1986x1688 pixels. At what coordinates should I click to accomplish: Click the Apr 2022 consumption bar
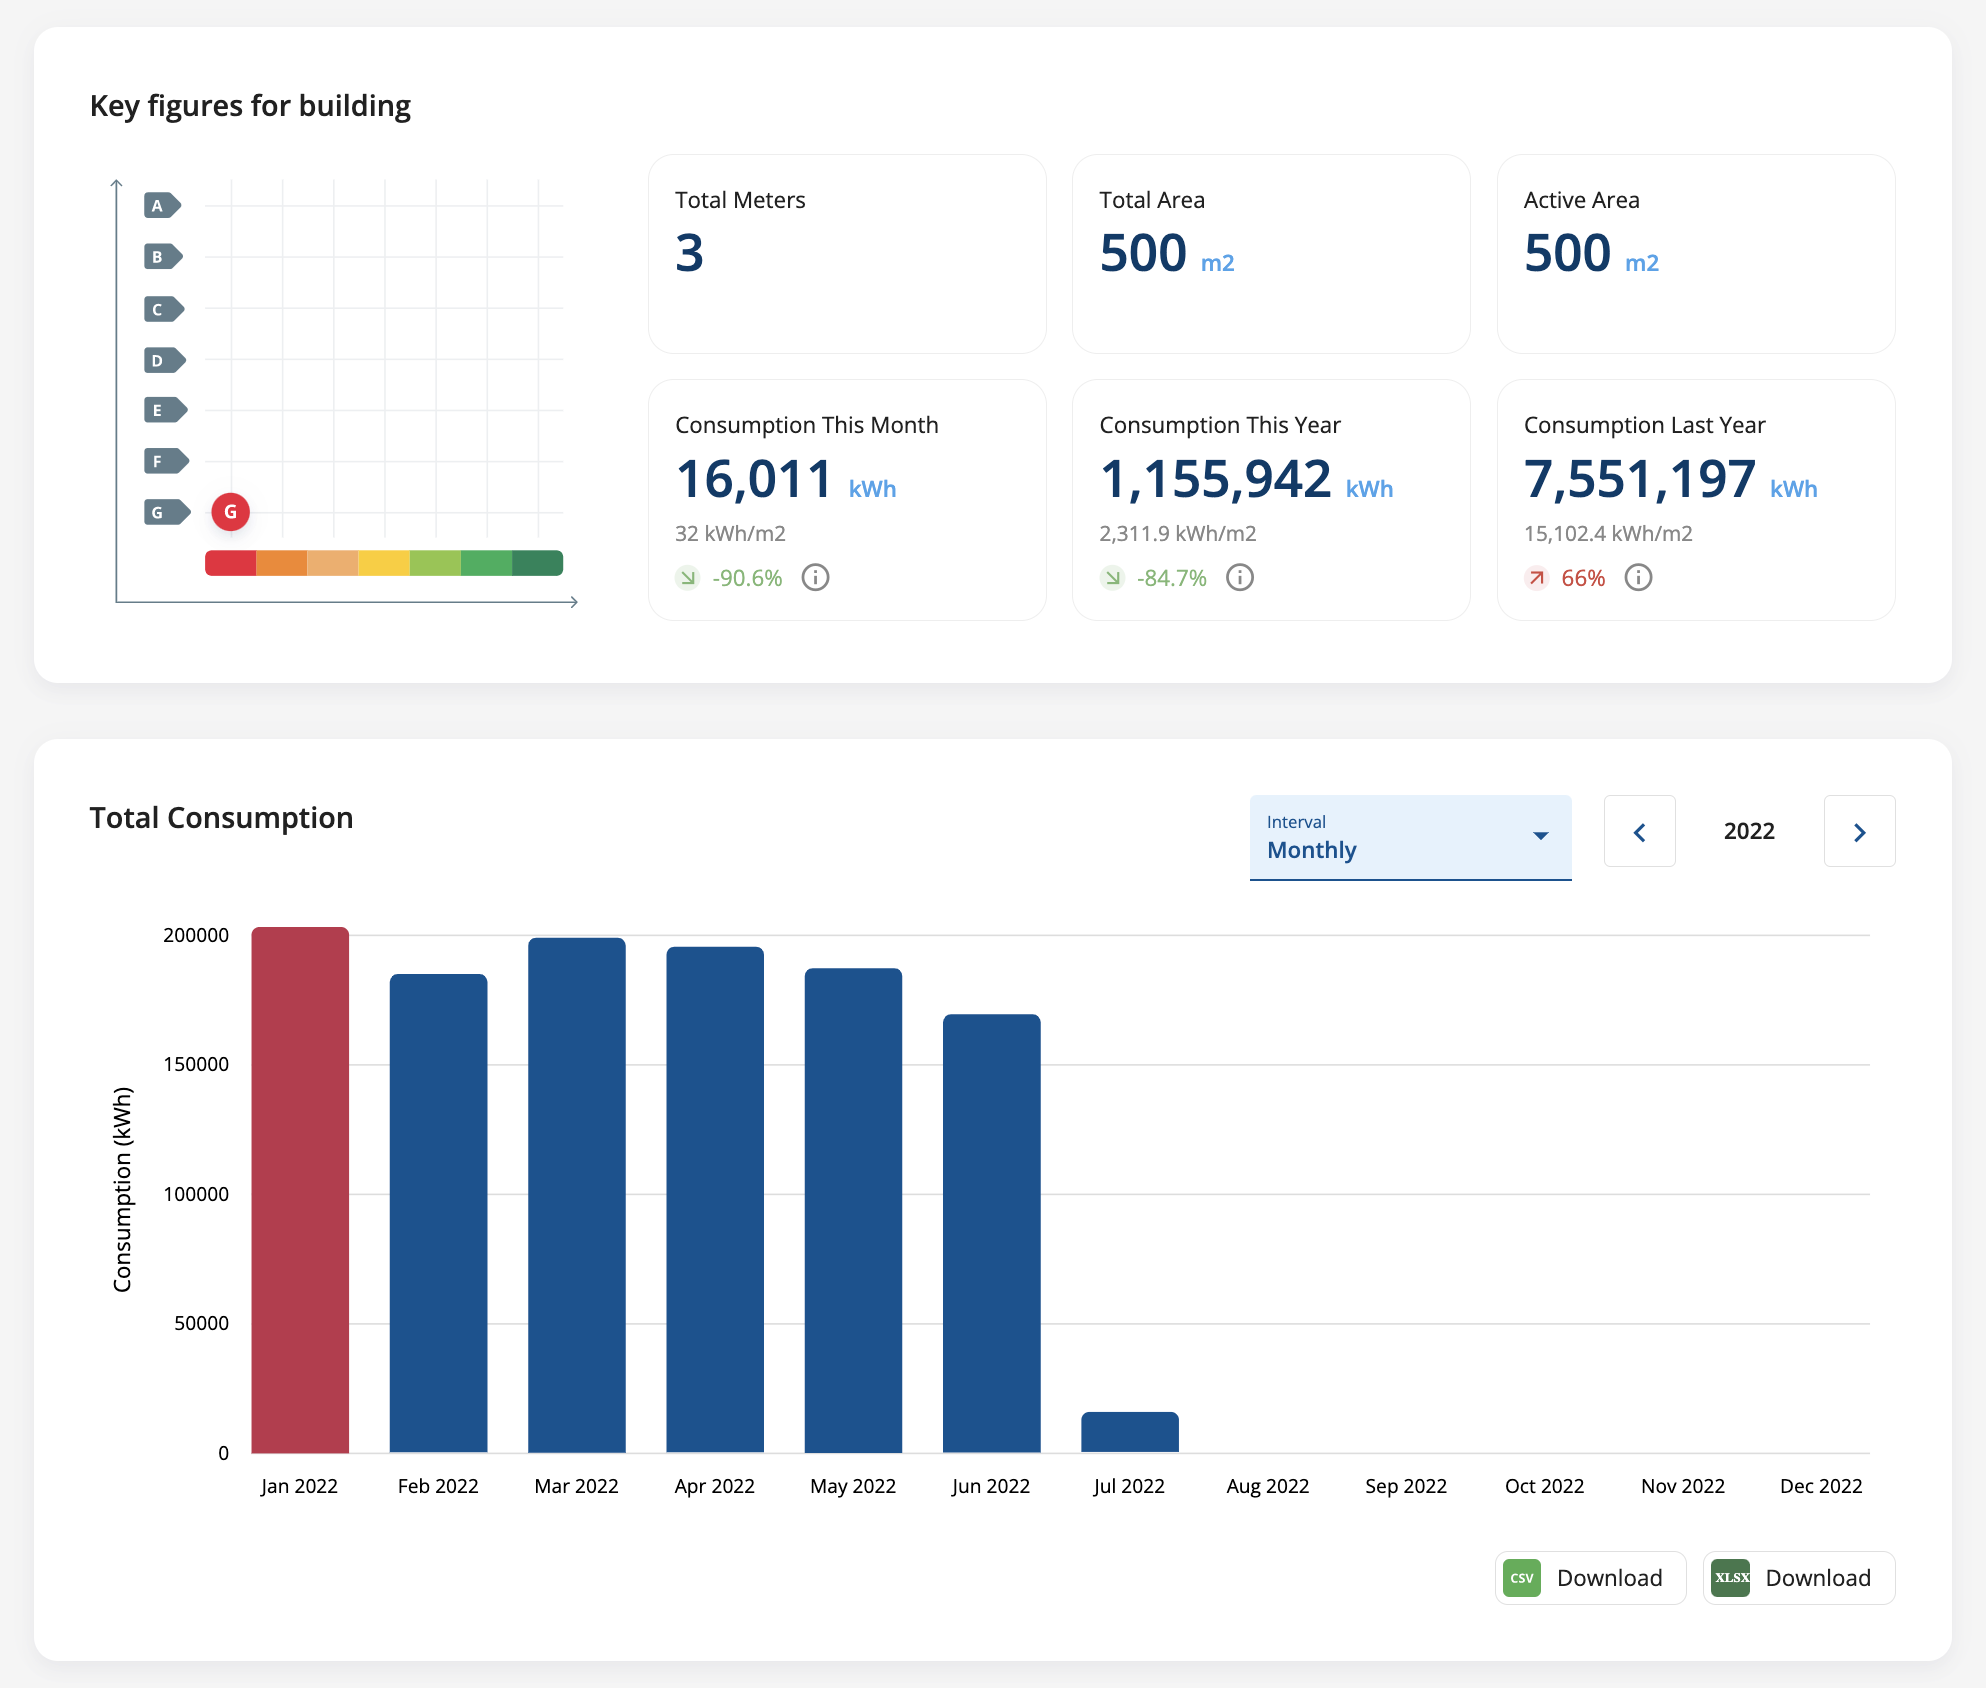(715, 1200)
